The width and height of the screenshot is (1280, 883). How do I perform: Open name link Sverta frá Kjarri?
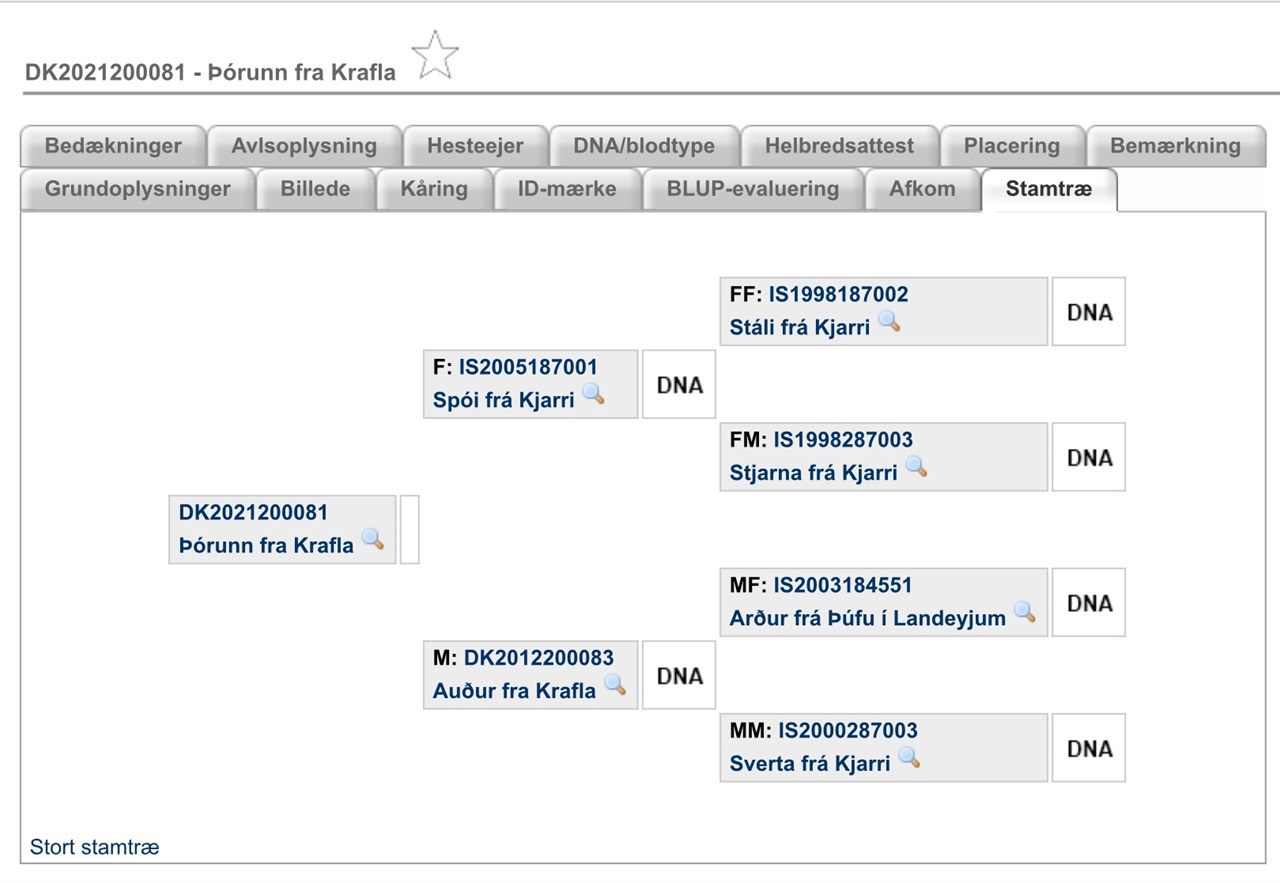[x=810, y=763]
